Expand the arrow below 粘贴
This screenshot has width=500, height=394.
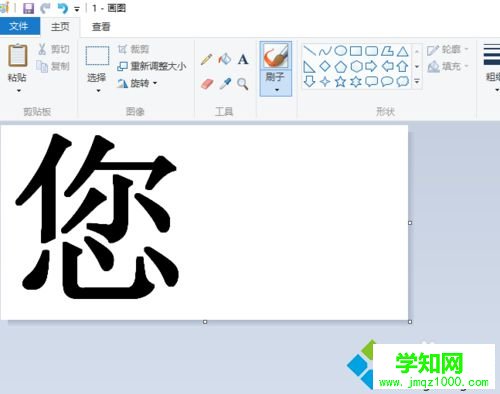tap(19, 90)
